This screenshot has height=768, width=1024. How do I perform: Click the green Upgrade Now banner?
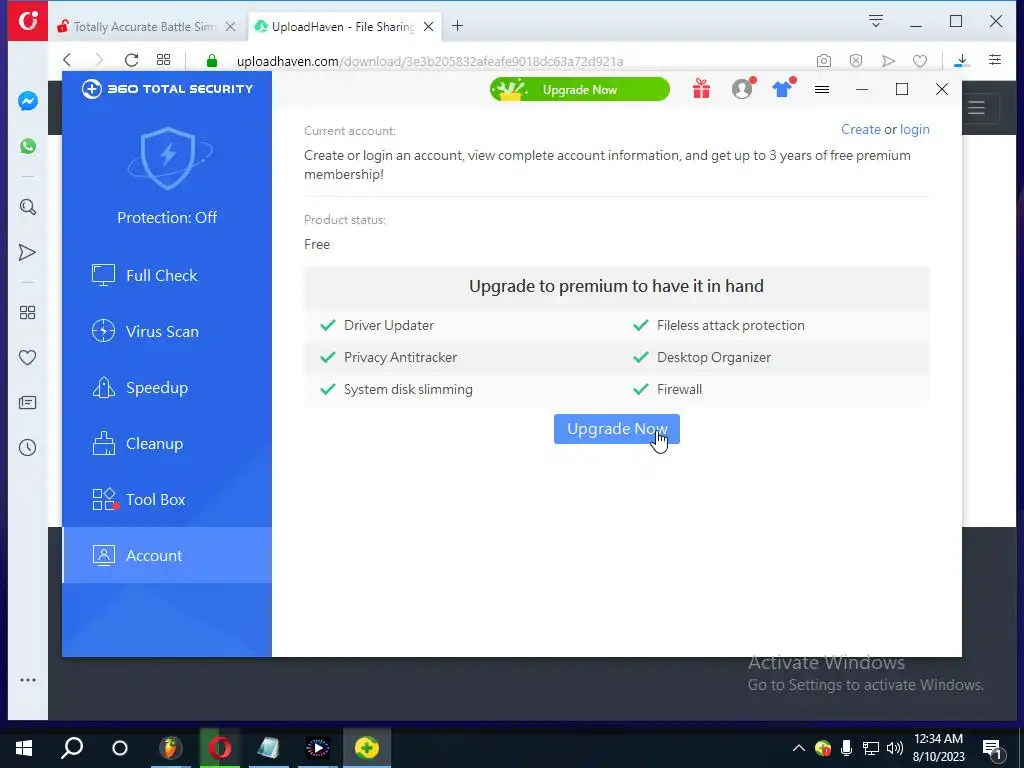[x=580, y=89]
